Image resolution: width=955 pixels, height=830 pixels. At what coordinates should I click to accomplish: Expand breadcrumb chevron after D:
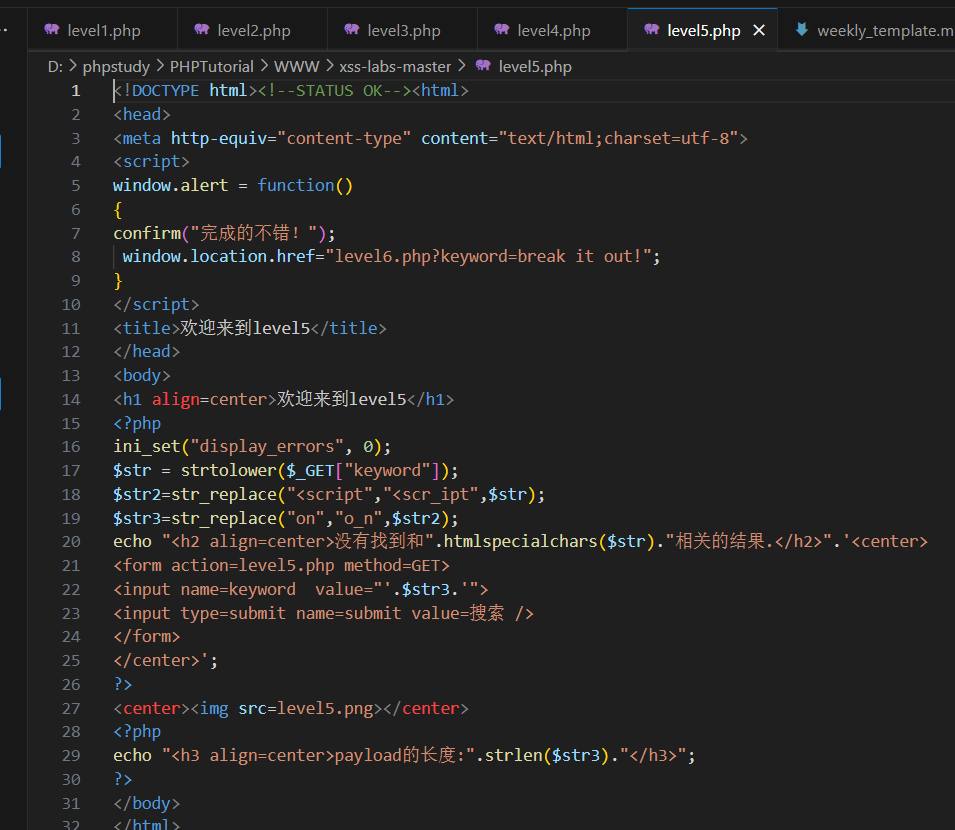click(72, 66)
